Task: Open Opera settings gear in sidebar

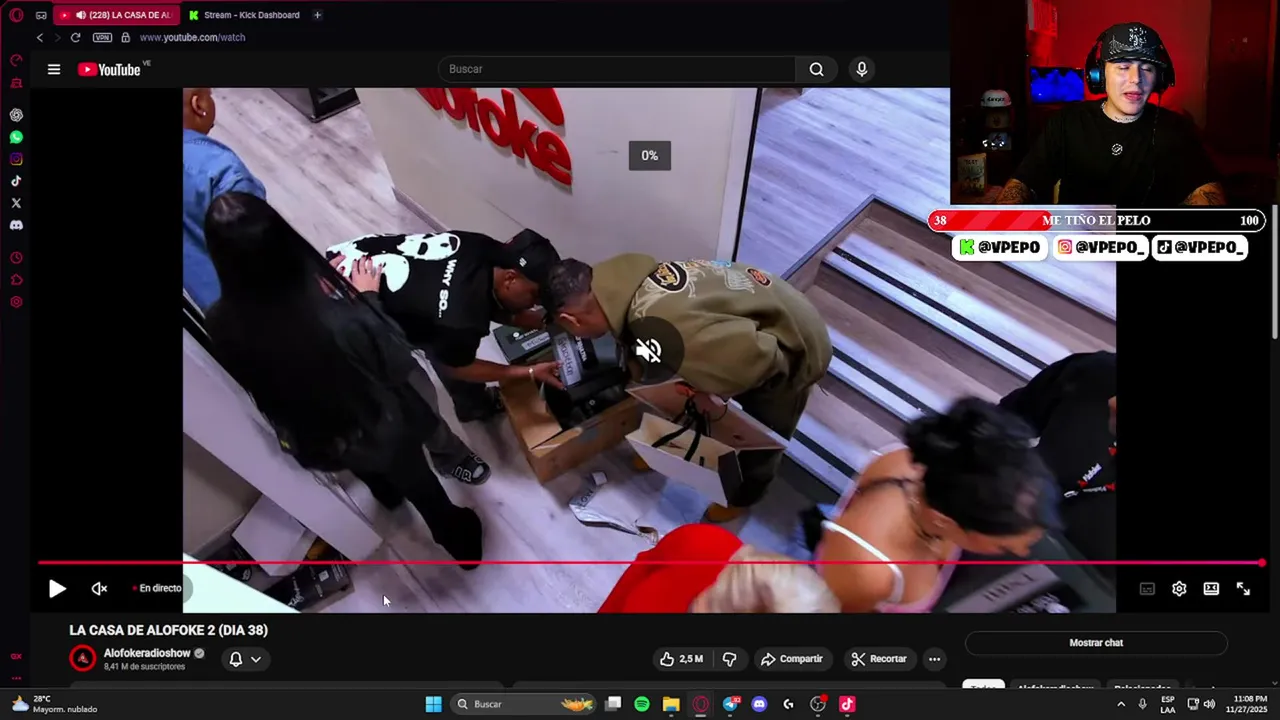Action: [16, 302]
